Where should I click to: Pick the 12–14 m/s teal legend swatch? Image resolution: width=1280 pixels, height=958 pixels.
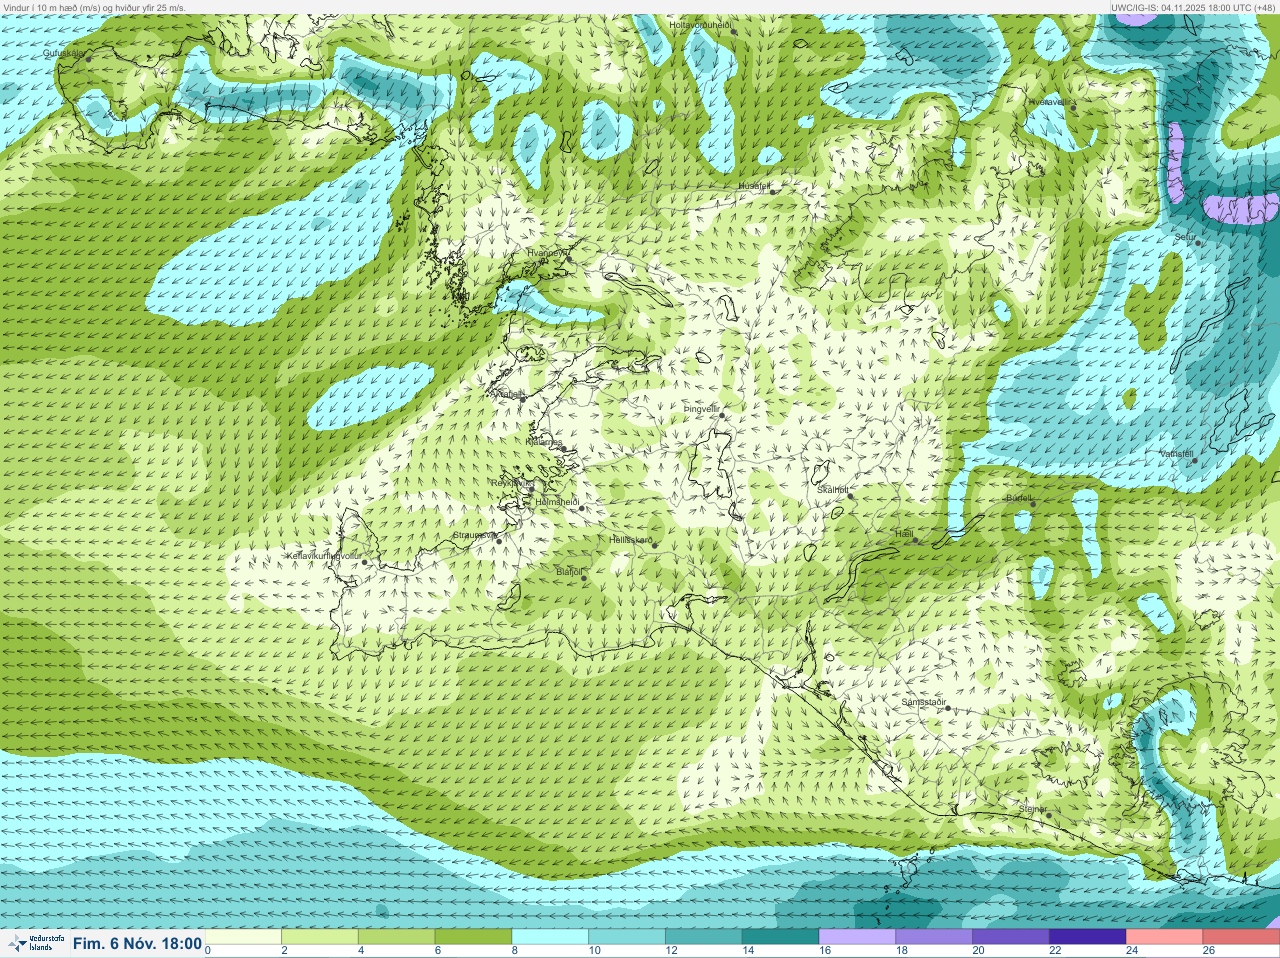point(703,936)
